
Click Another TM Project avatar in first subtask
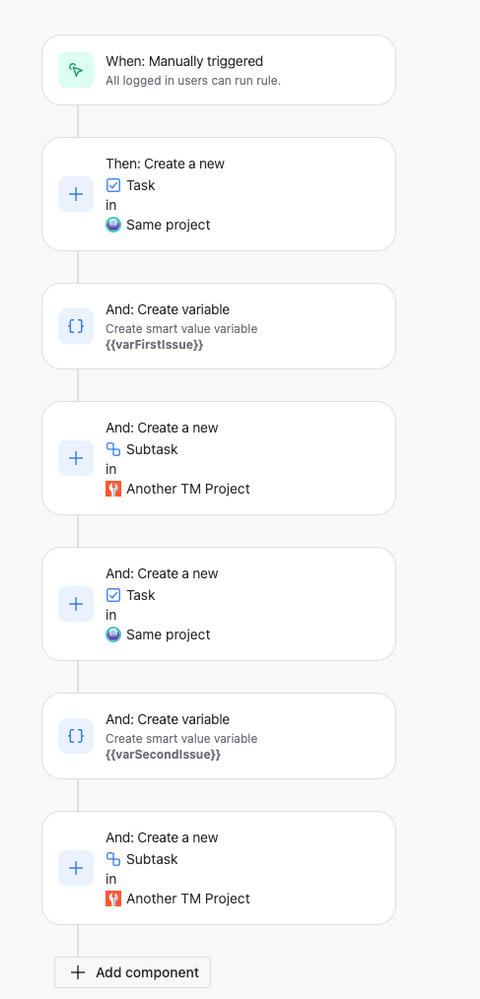point(113,489)
